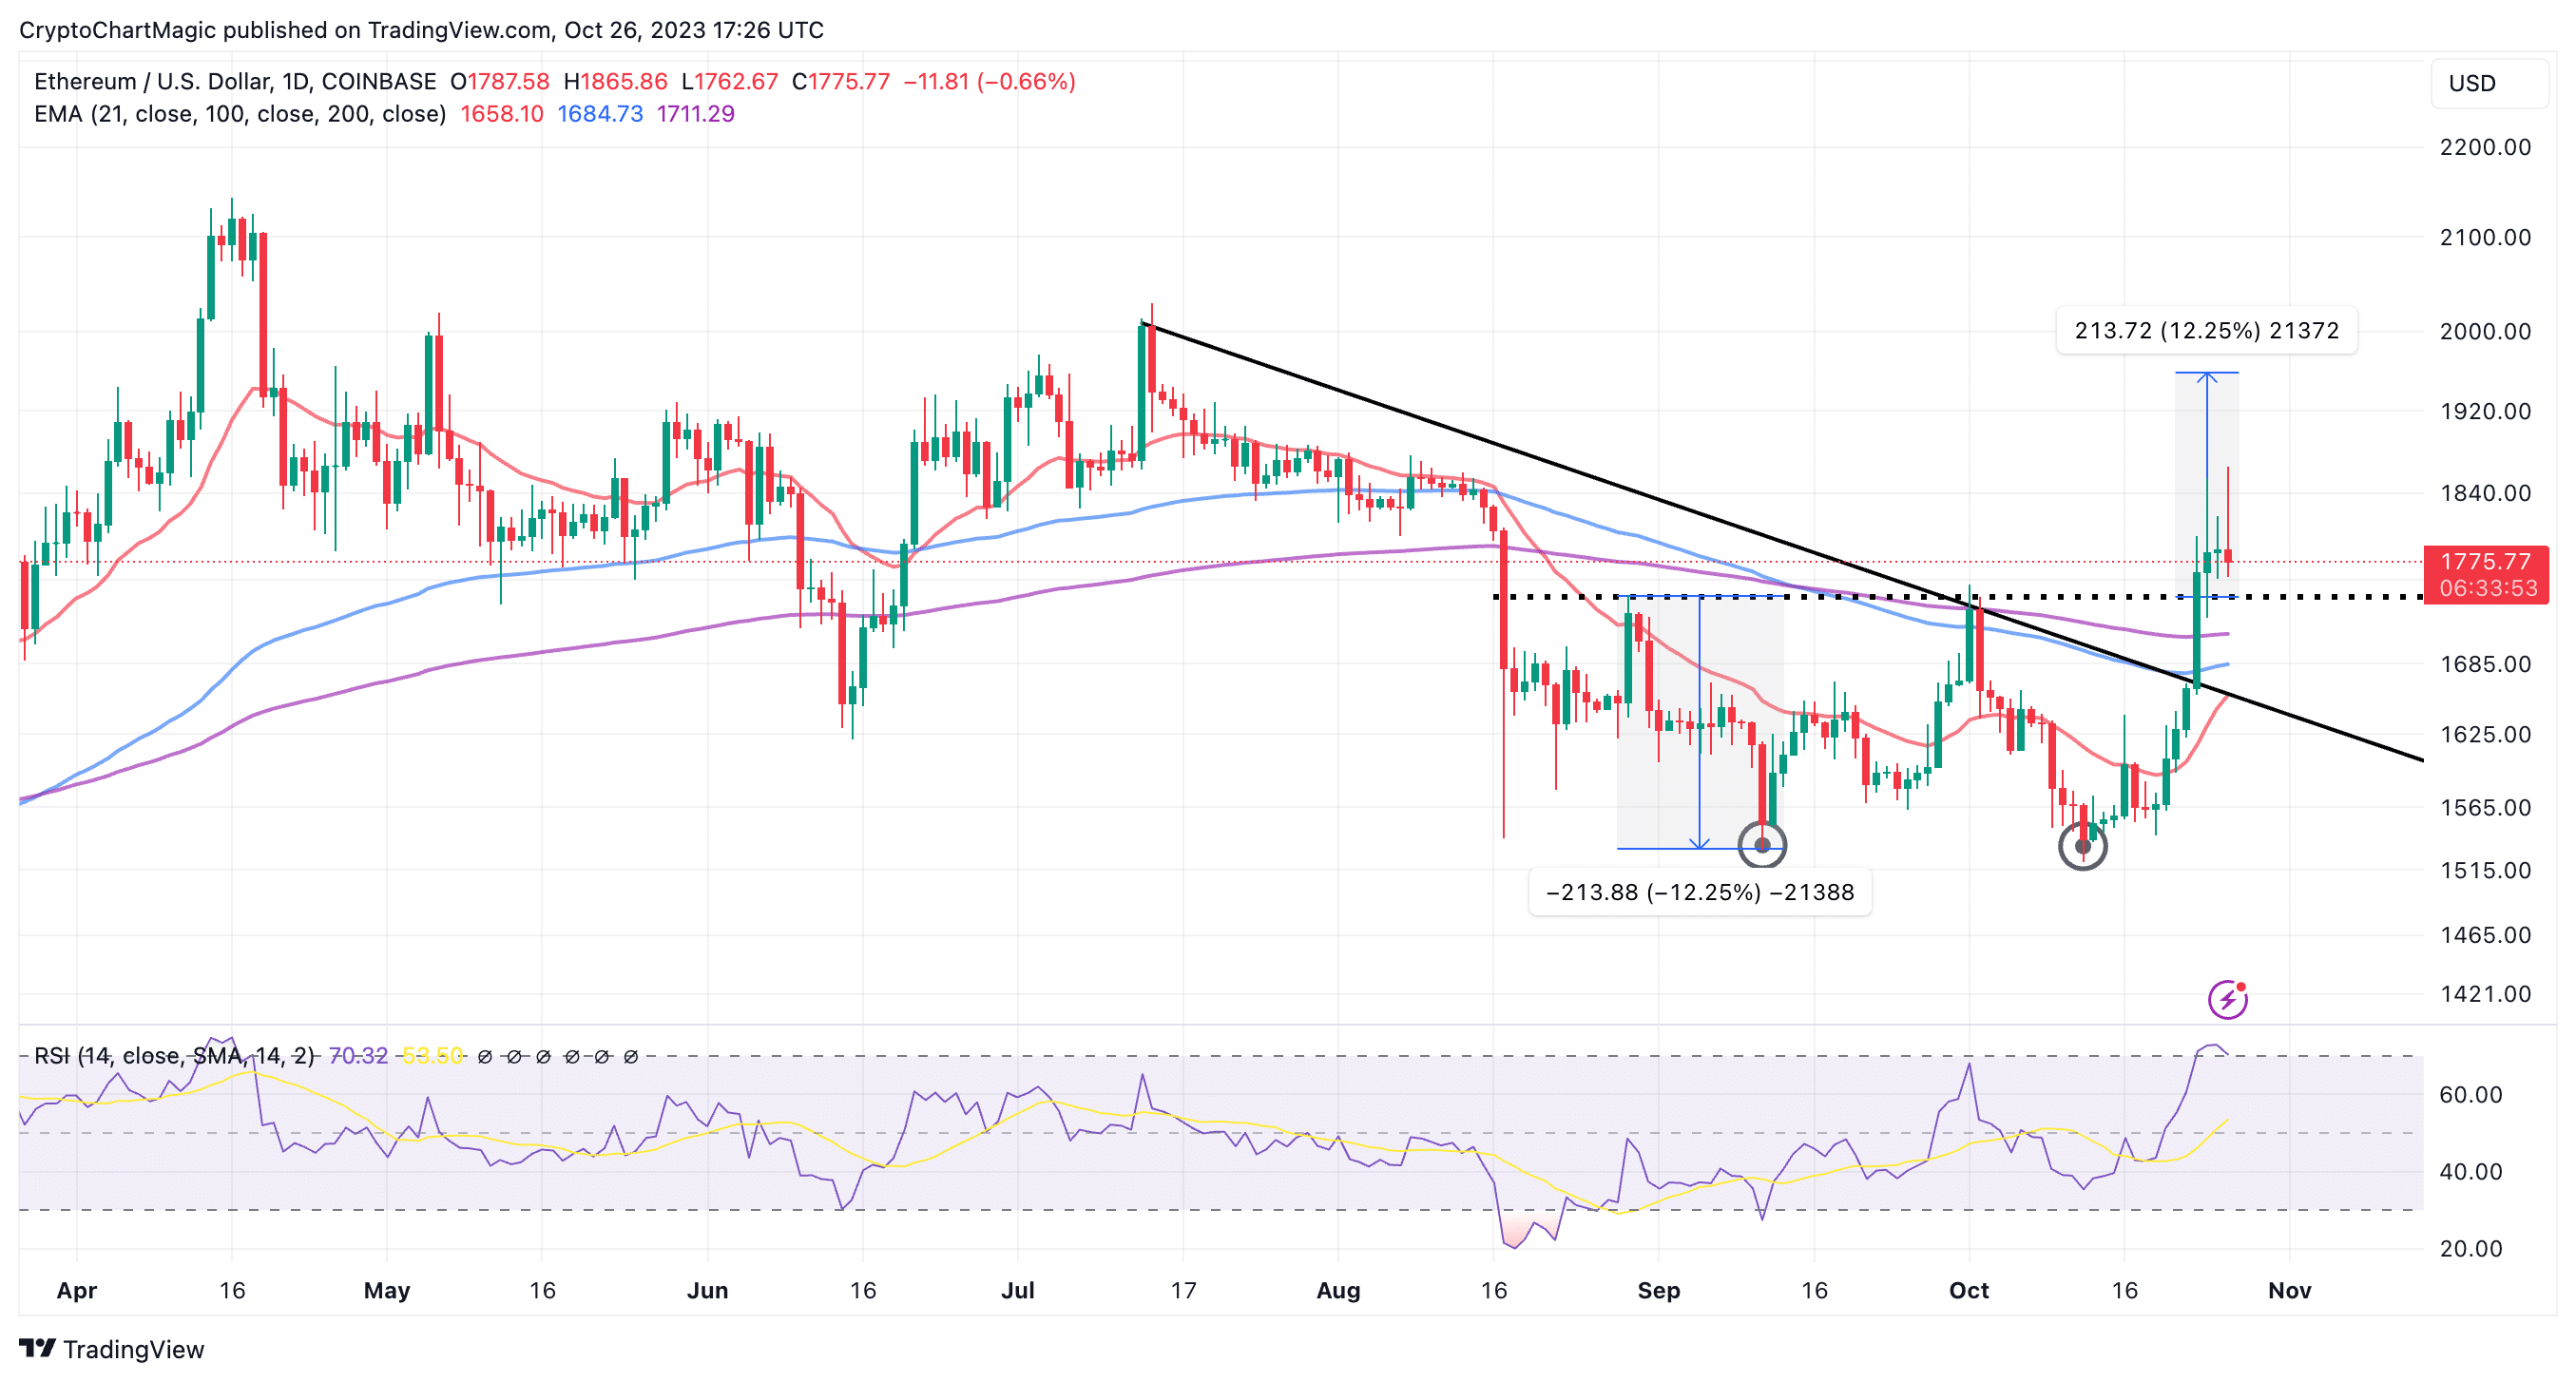
Task: Click the yellow RSI SMA value 53.50
Action: (x=432, y=1056)
